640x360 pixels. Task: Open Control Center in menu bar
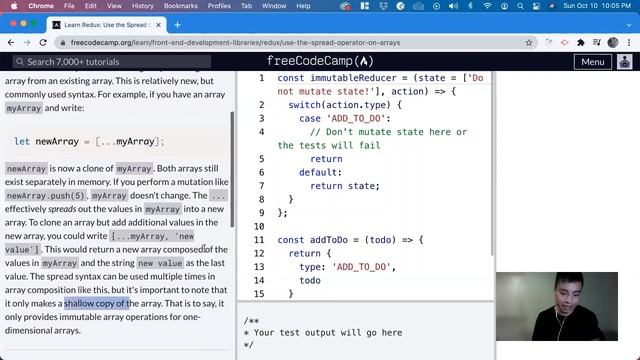coord(536,6)
